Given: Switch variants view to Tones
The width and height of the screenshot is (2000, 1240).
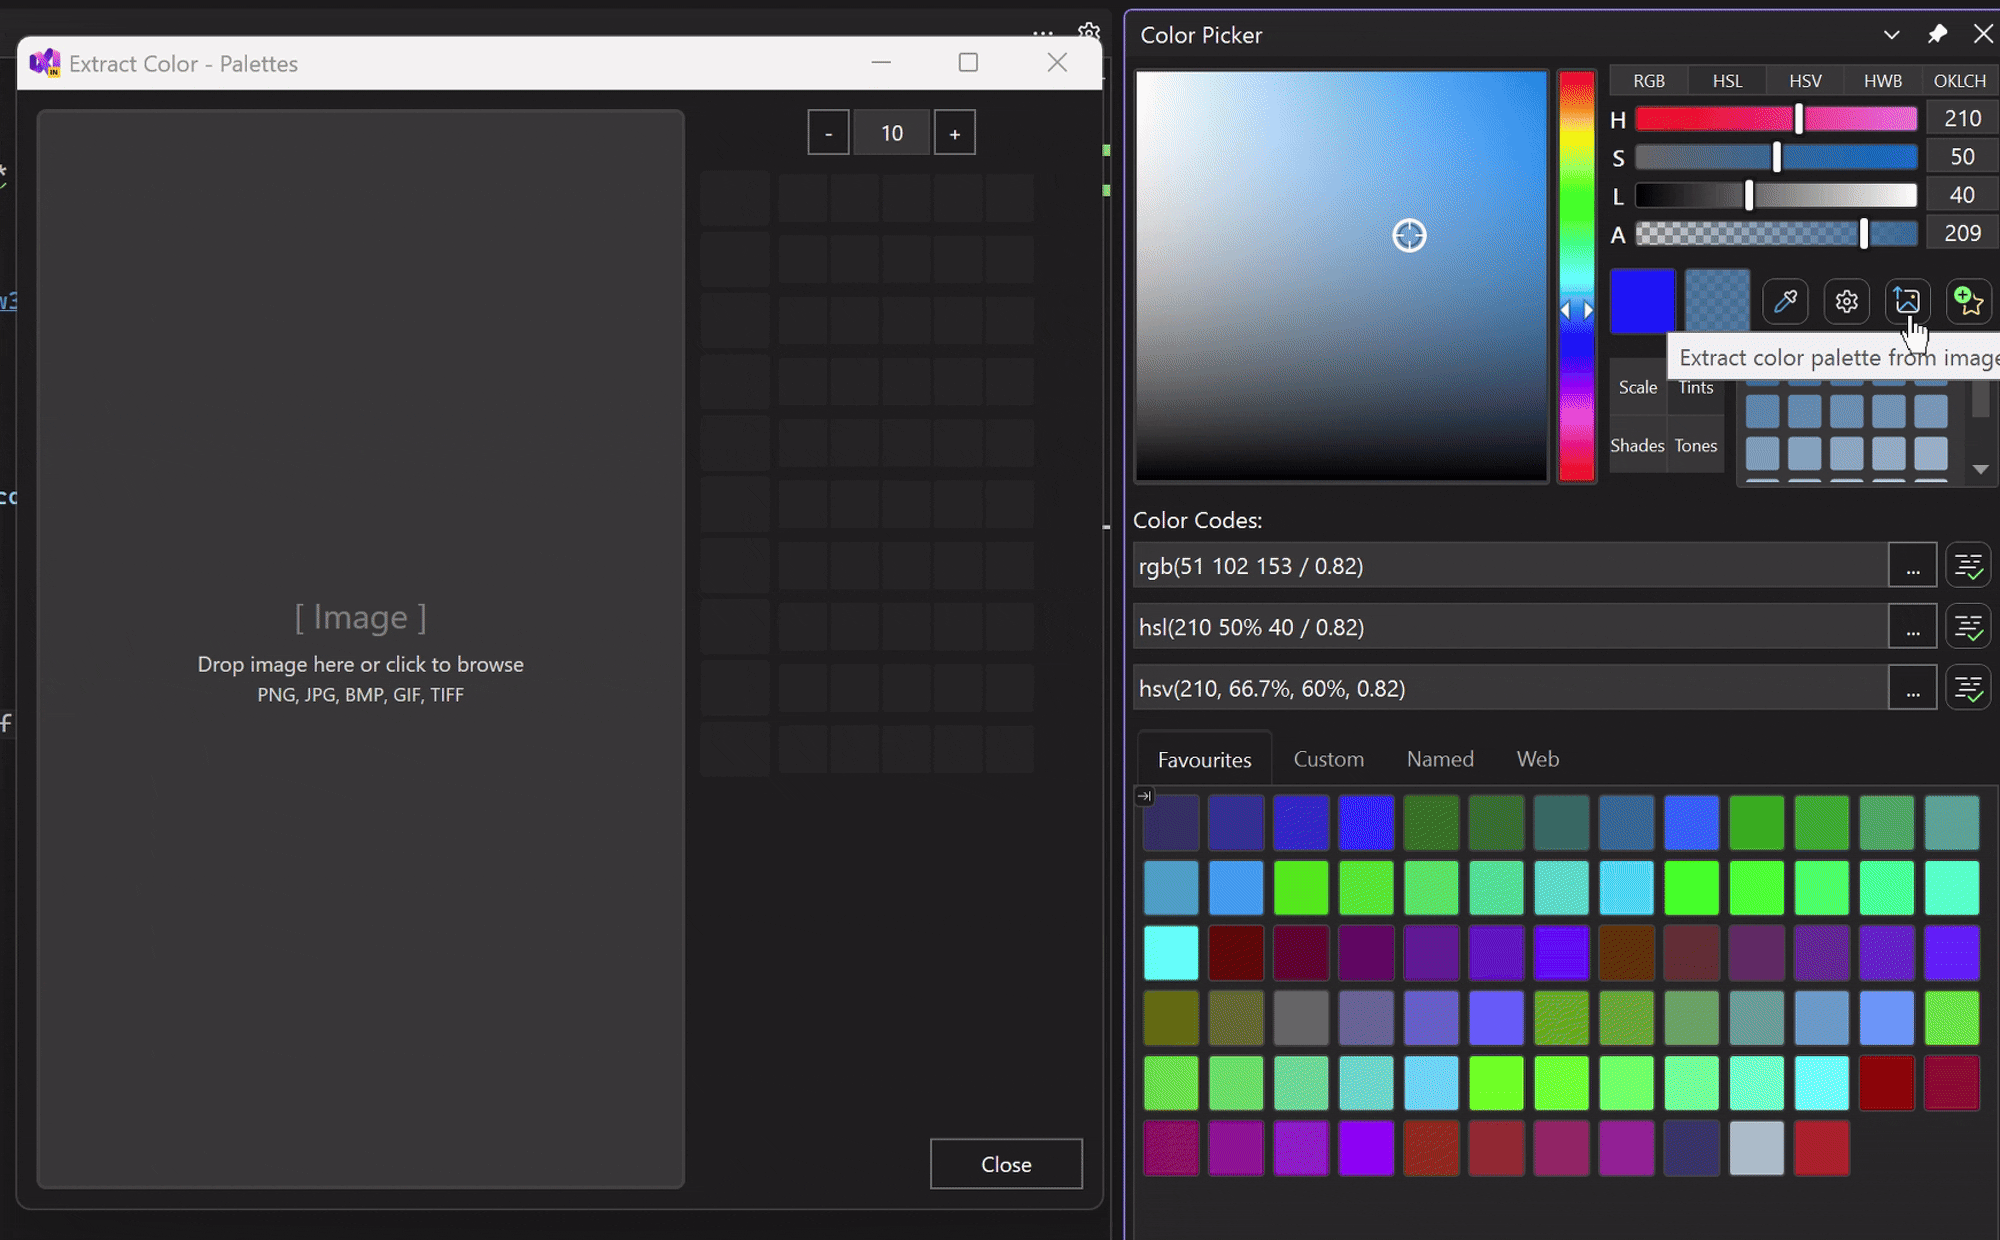Looking at the screenshot, I should (1696, 445).
